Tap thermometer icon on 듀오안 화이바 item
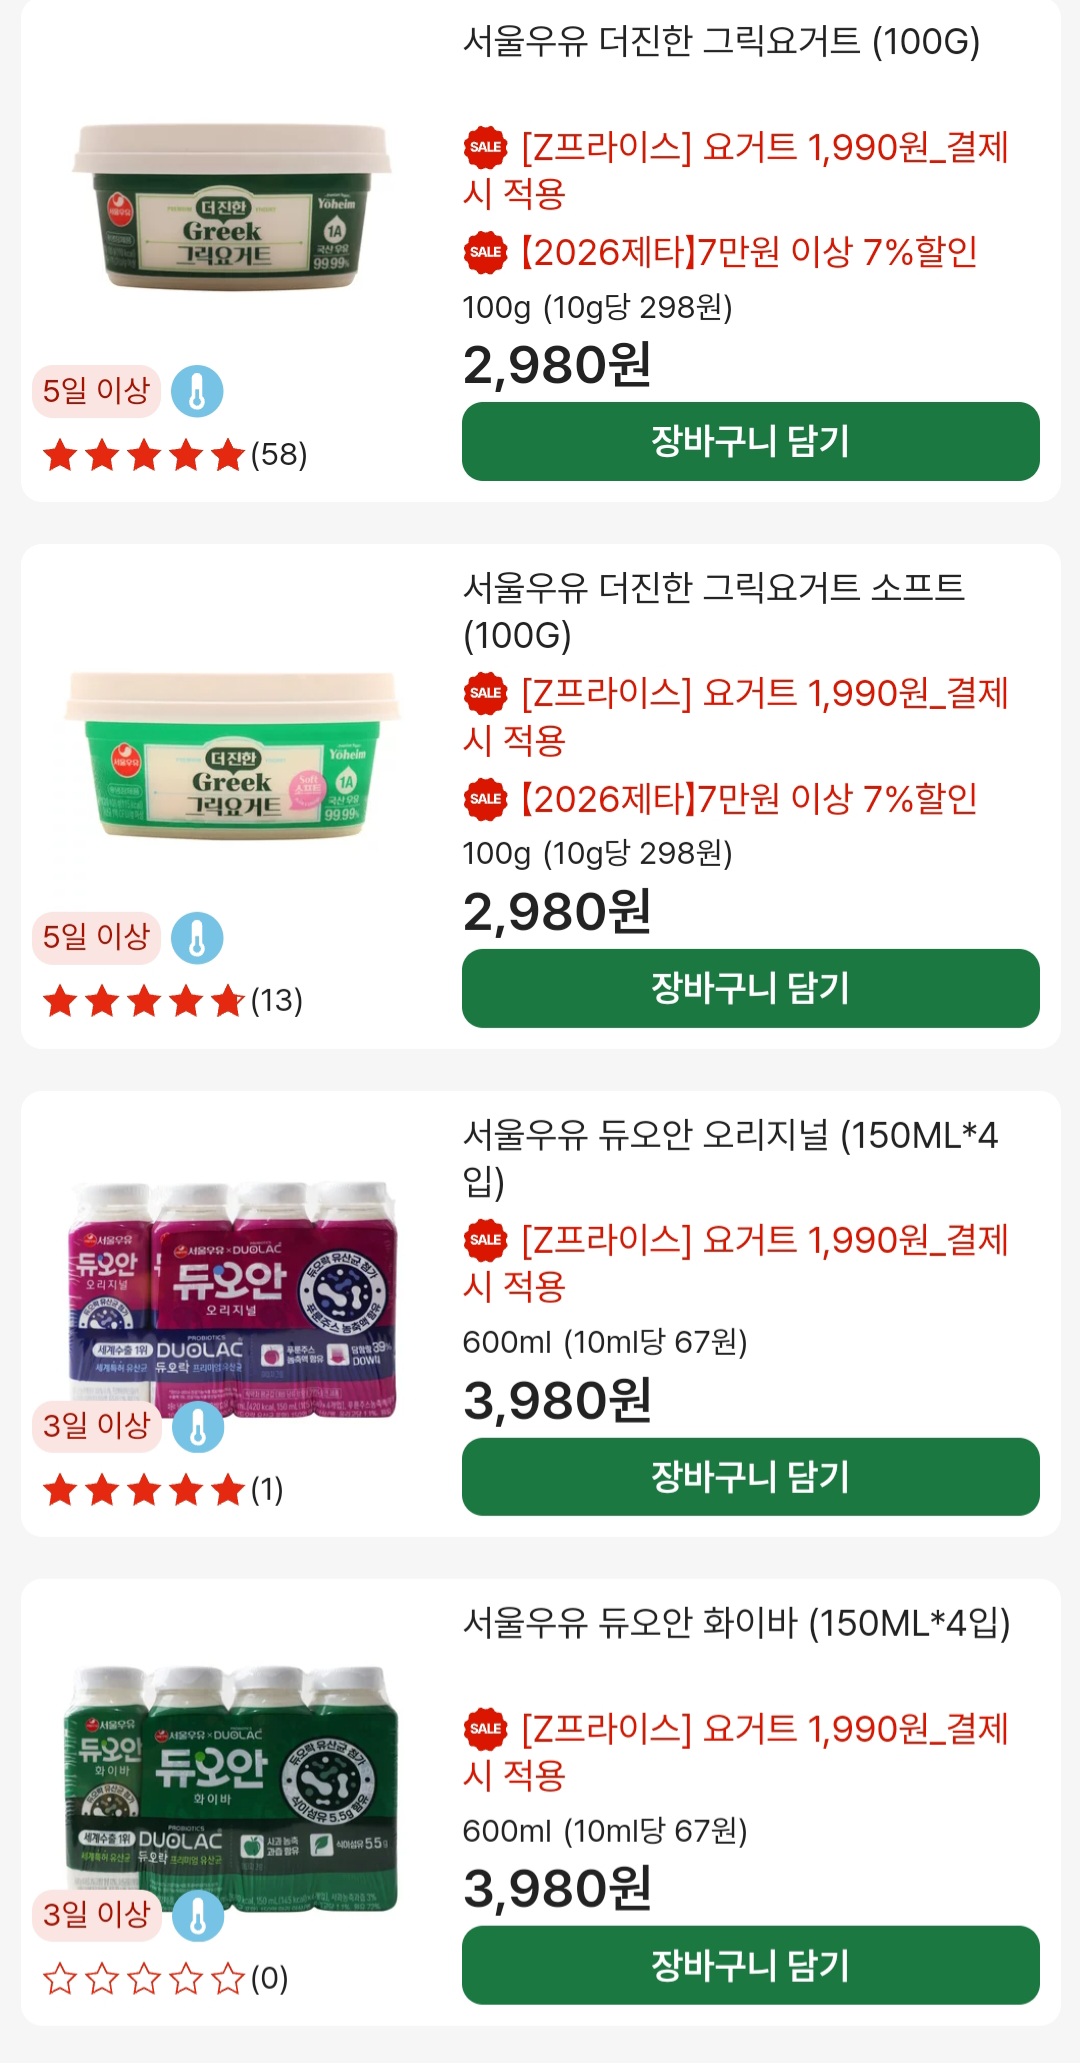1080x2063 pixels. coord(198,1915)
